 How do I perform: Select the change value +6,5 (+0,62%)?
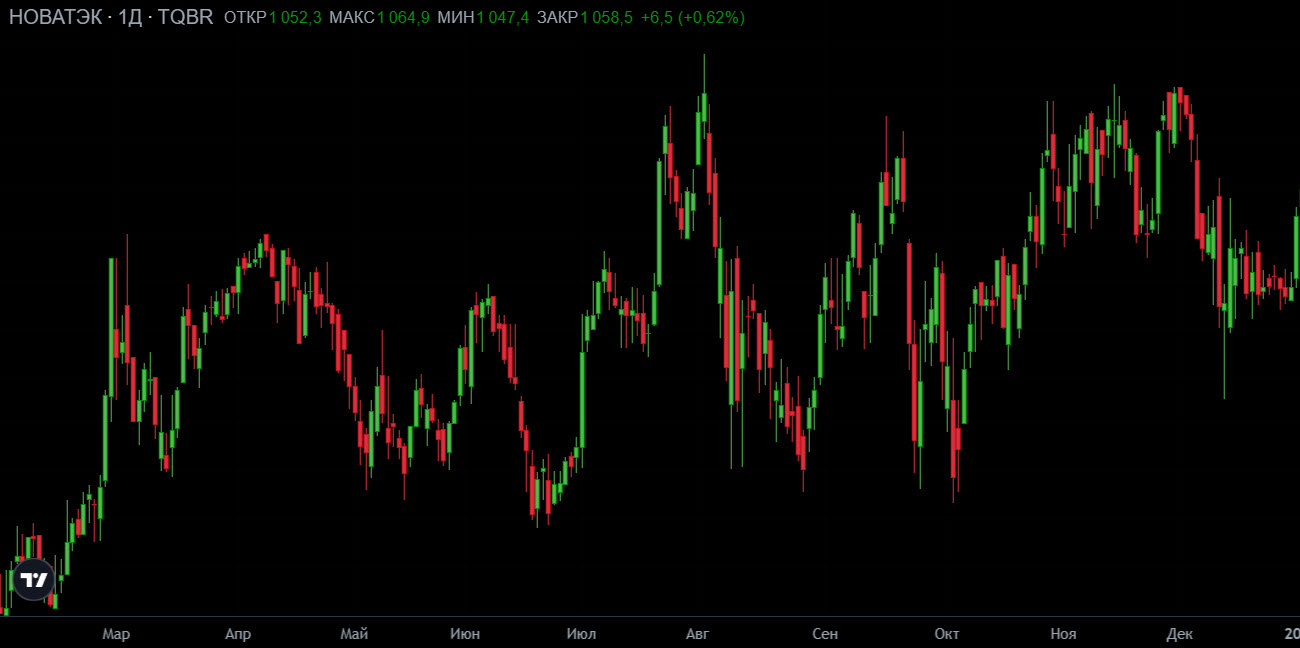[693, 17]
